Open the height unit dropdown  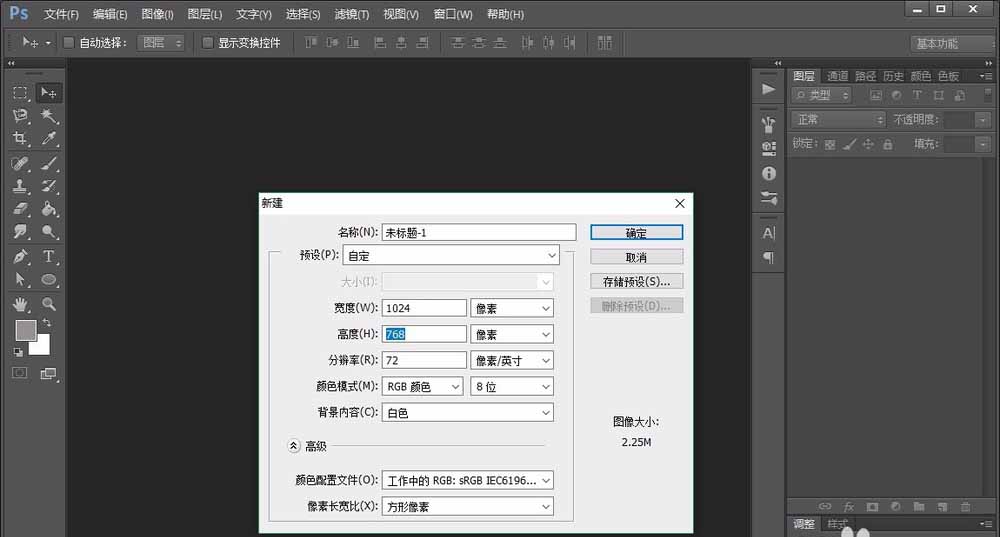(512, 334)
